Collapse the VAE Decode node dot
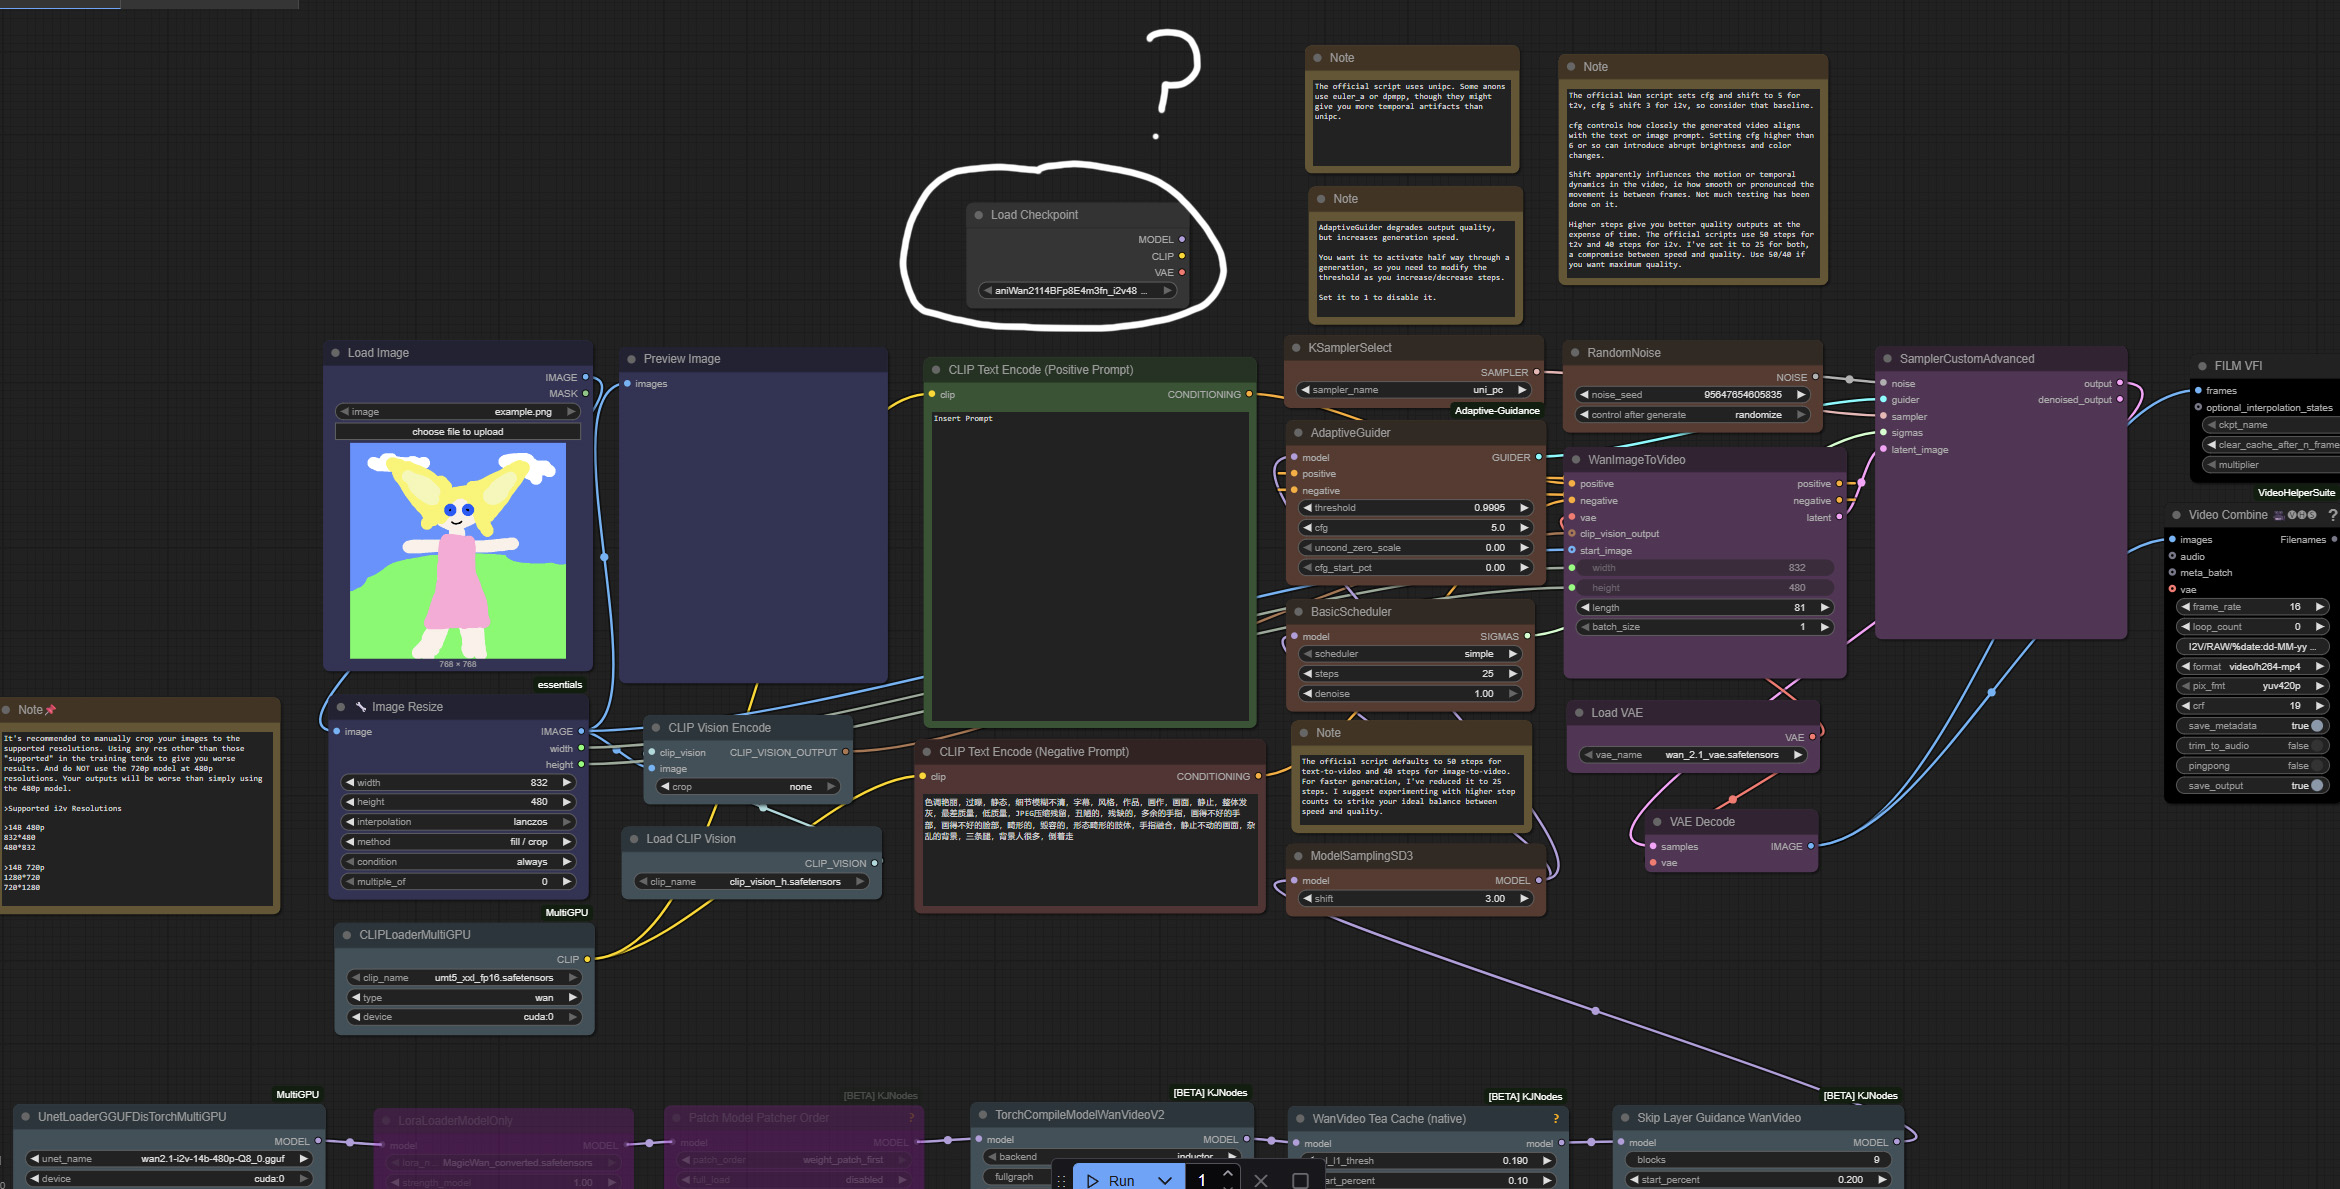 [x=1657, y=822]
